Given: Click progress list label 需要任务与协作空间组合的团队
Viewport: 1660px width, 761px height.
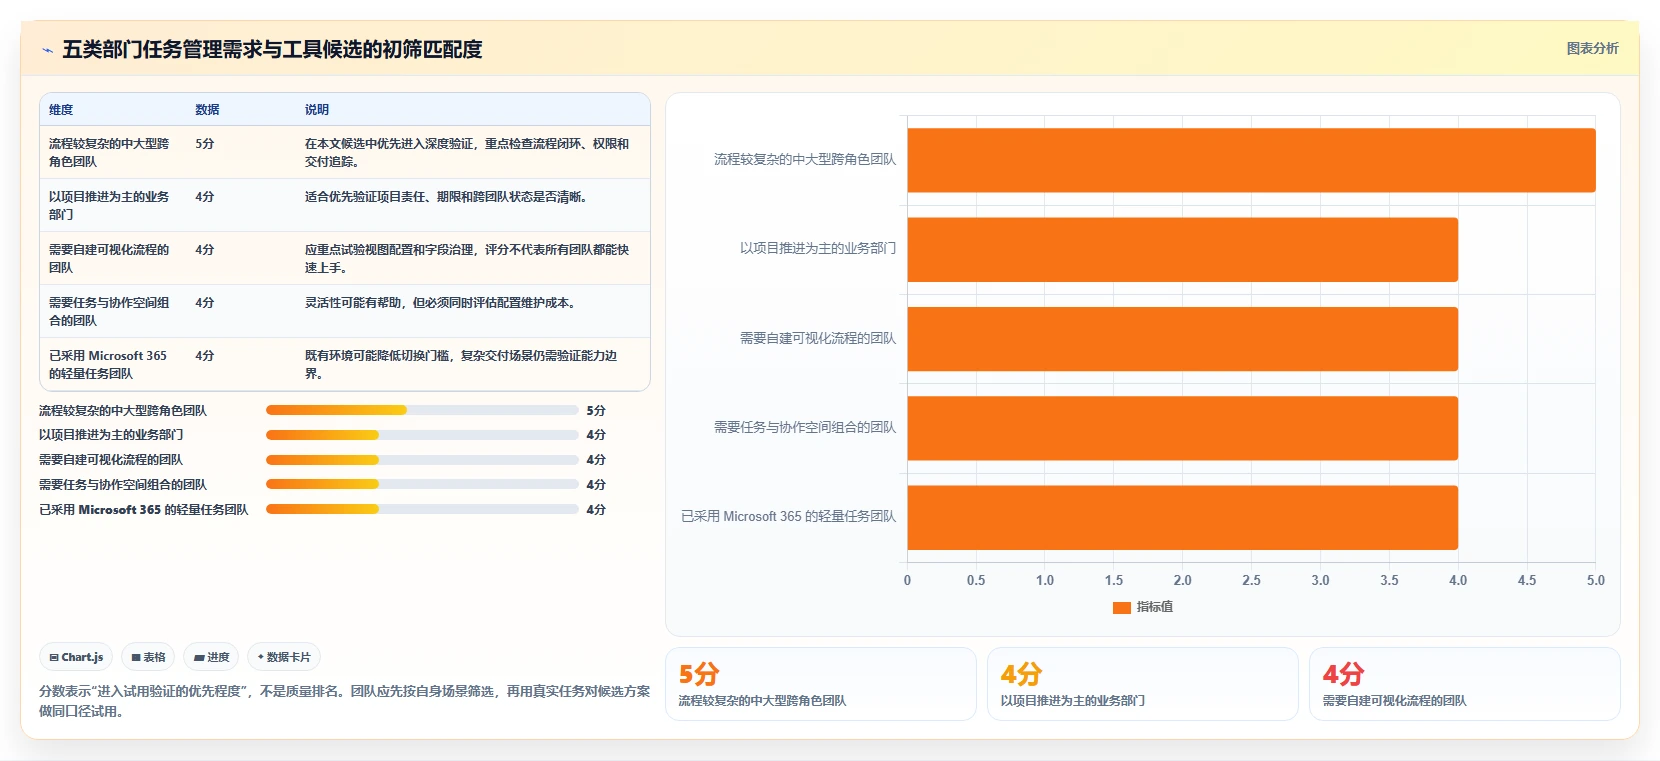Looking at the screenshot, I should pos(123,485).
